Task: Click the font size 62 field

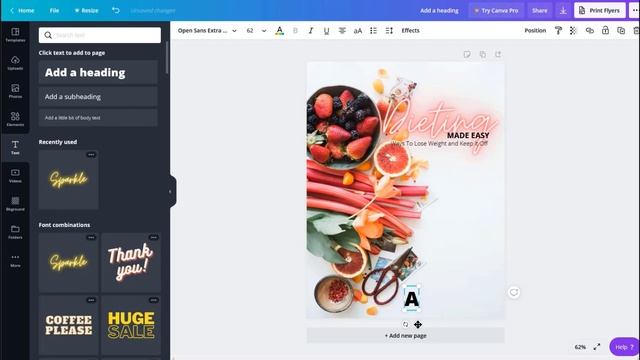Action: click(250, 31)
